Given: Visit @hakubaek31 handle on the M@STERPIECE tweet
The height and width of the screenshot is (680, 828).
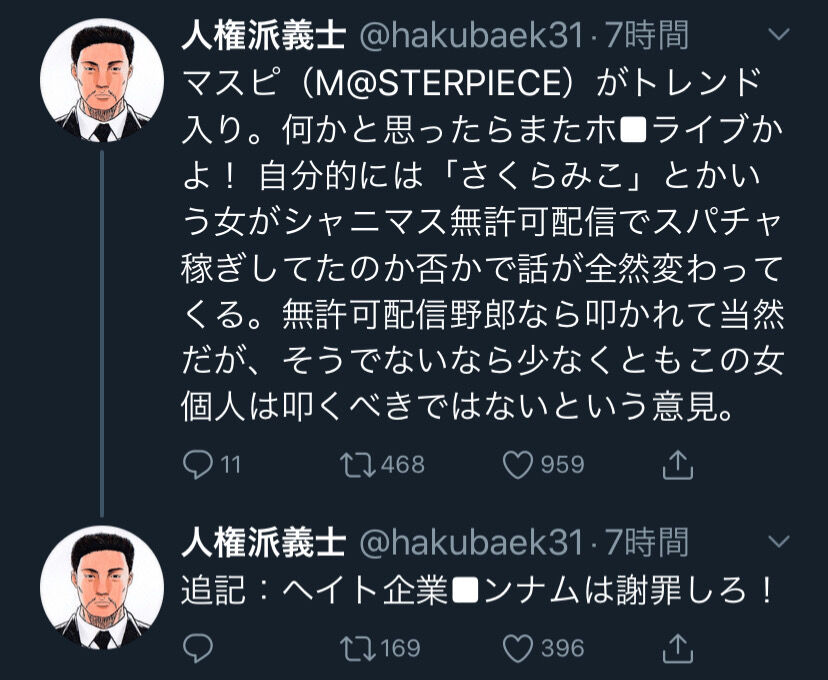Looking at the screenshot, I should 470,37.
